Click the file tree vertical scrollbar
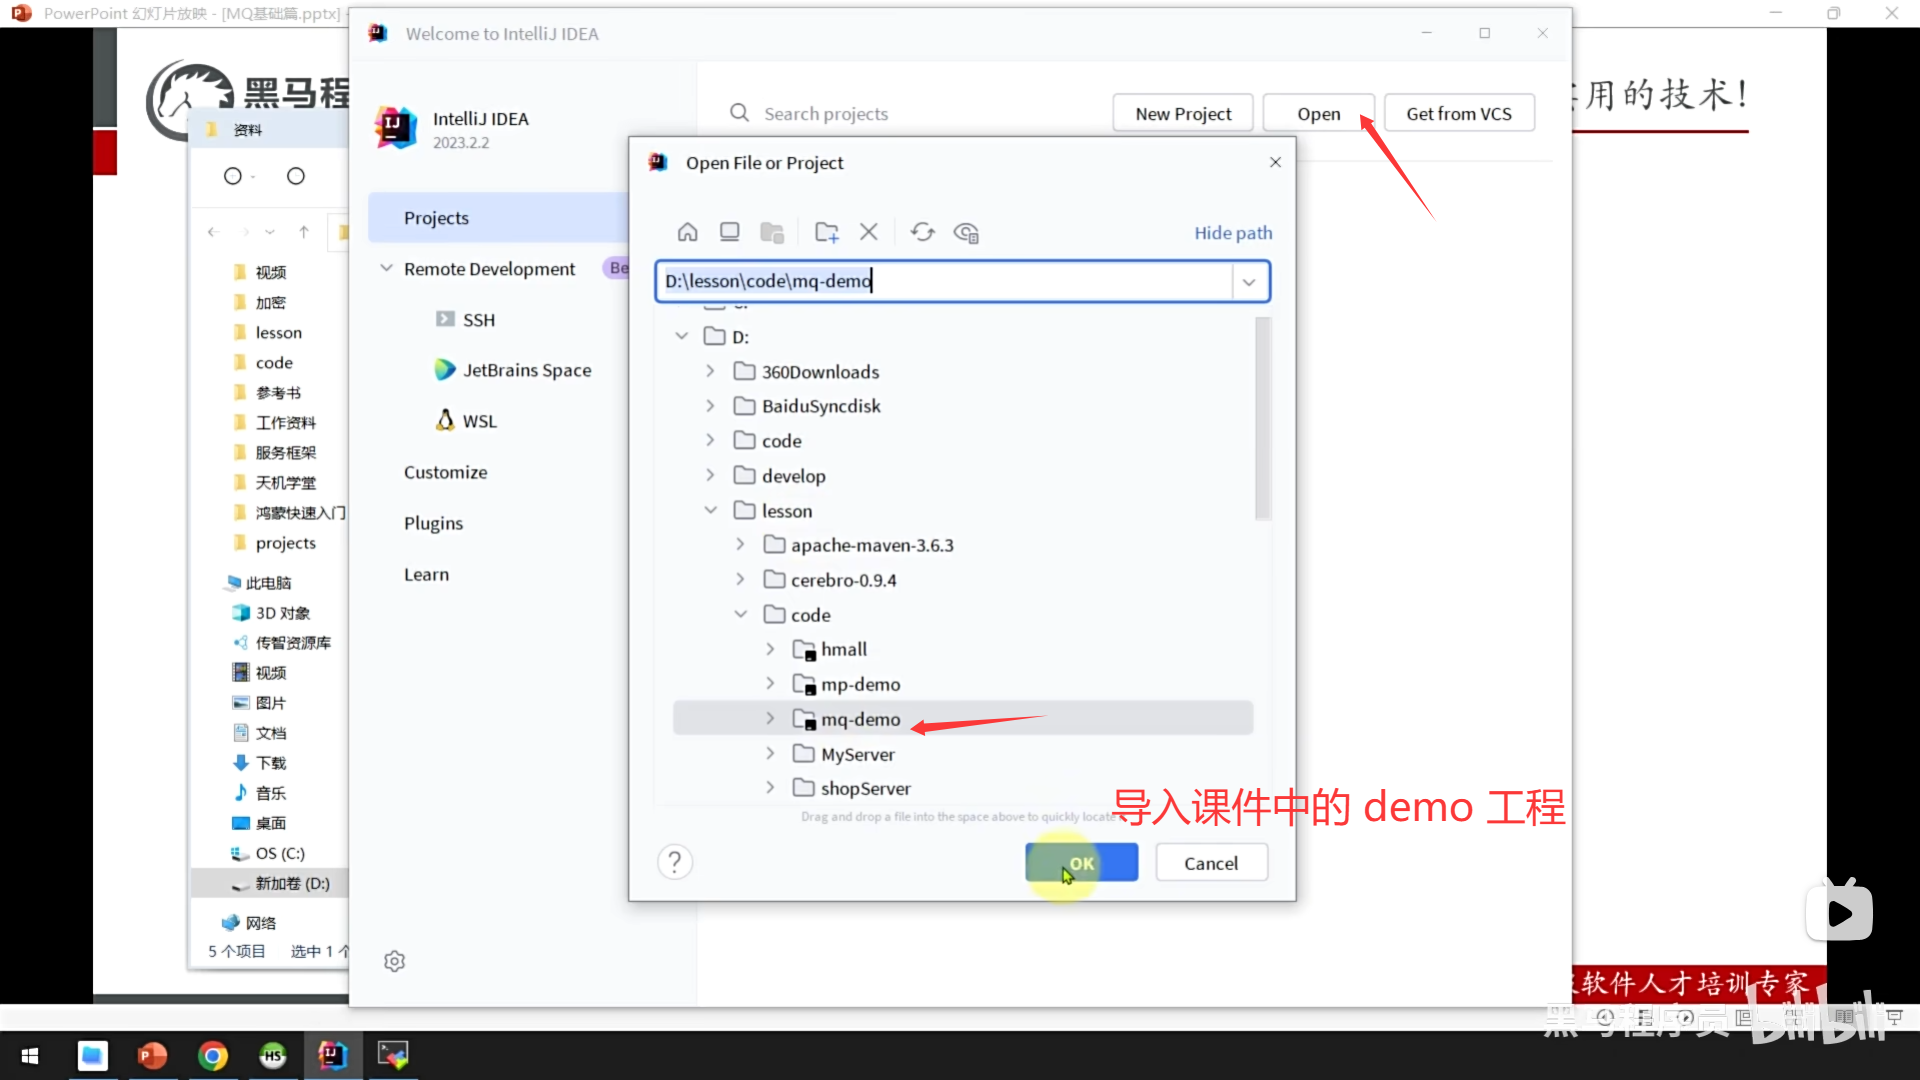 1262,420
